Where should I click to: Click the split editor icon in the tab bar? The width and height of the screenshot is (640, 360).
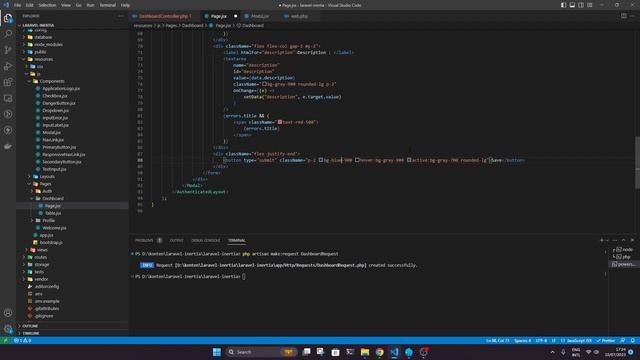coord(624,16)
